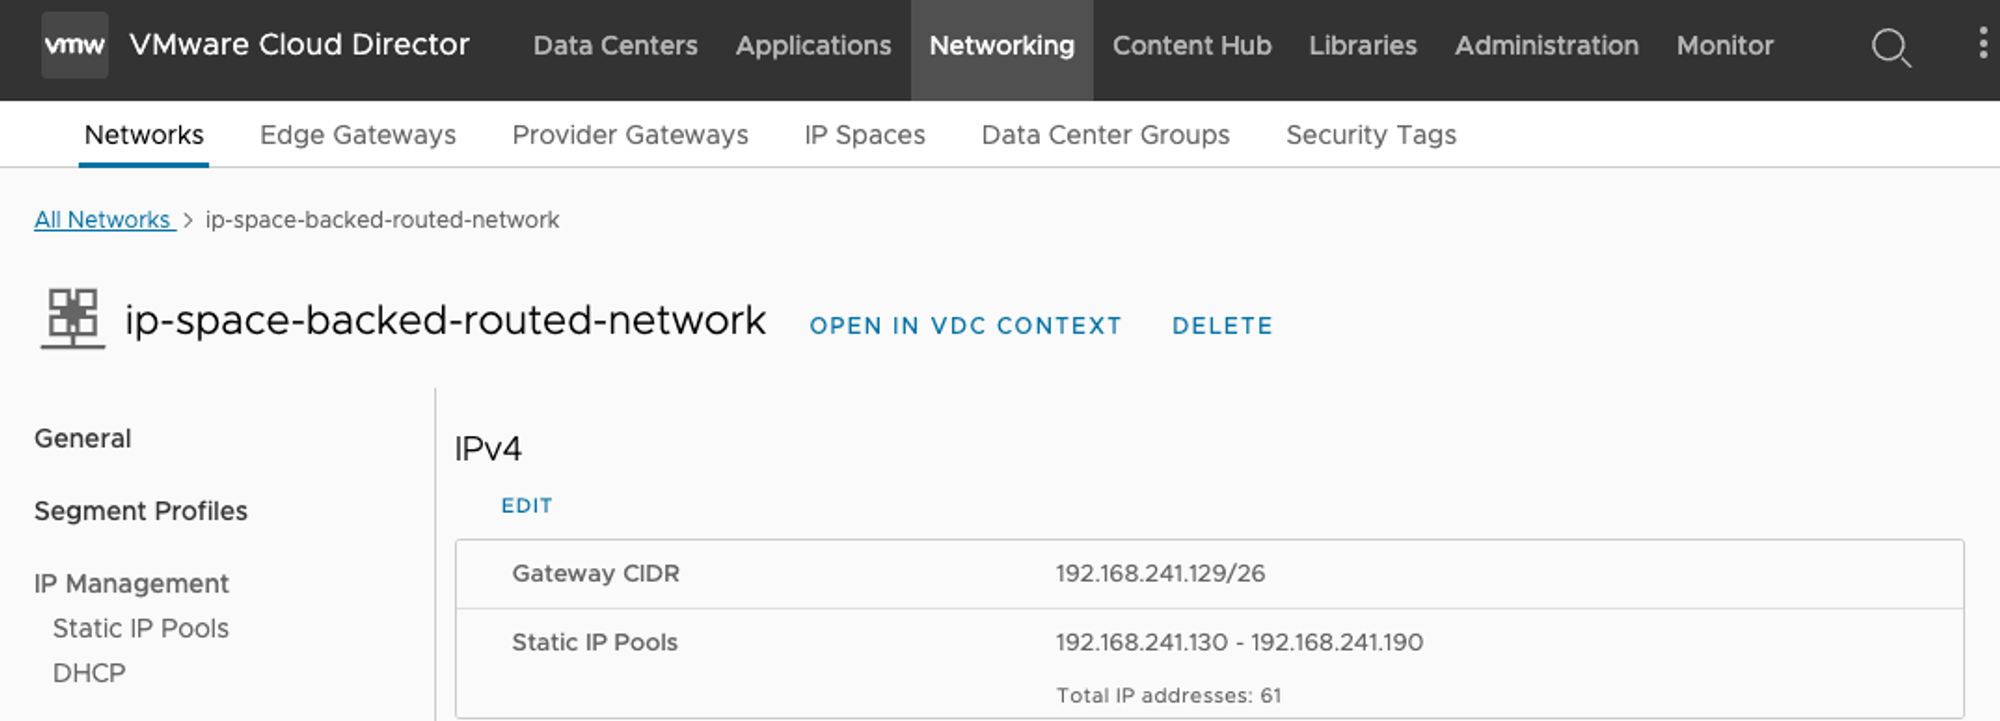This screenshot has width=2000, height=721.
Task: Open the IP Spaces tab
Action: pyautogui.click(x=864, y=135)
